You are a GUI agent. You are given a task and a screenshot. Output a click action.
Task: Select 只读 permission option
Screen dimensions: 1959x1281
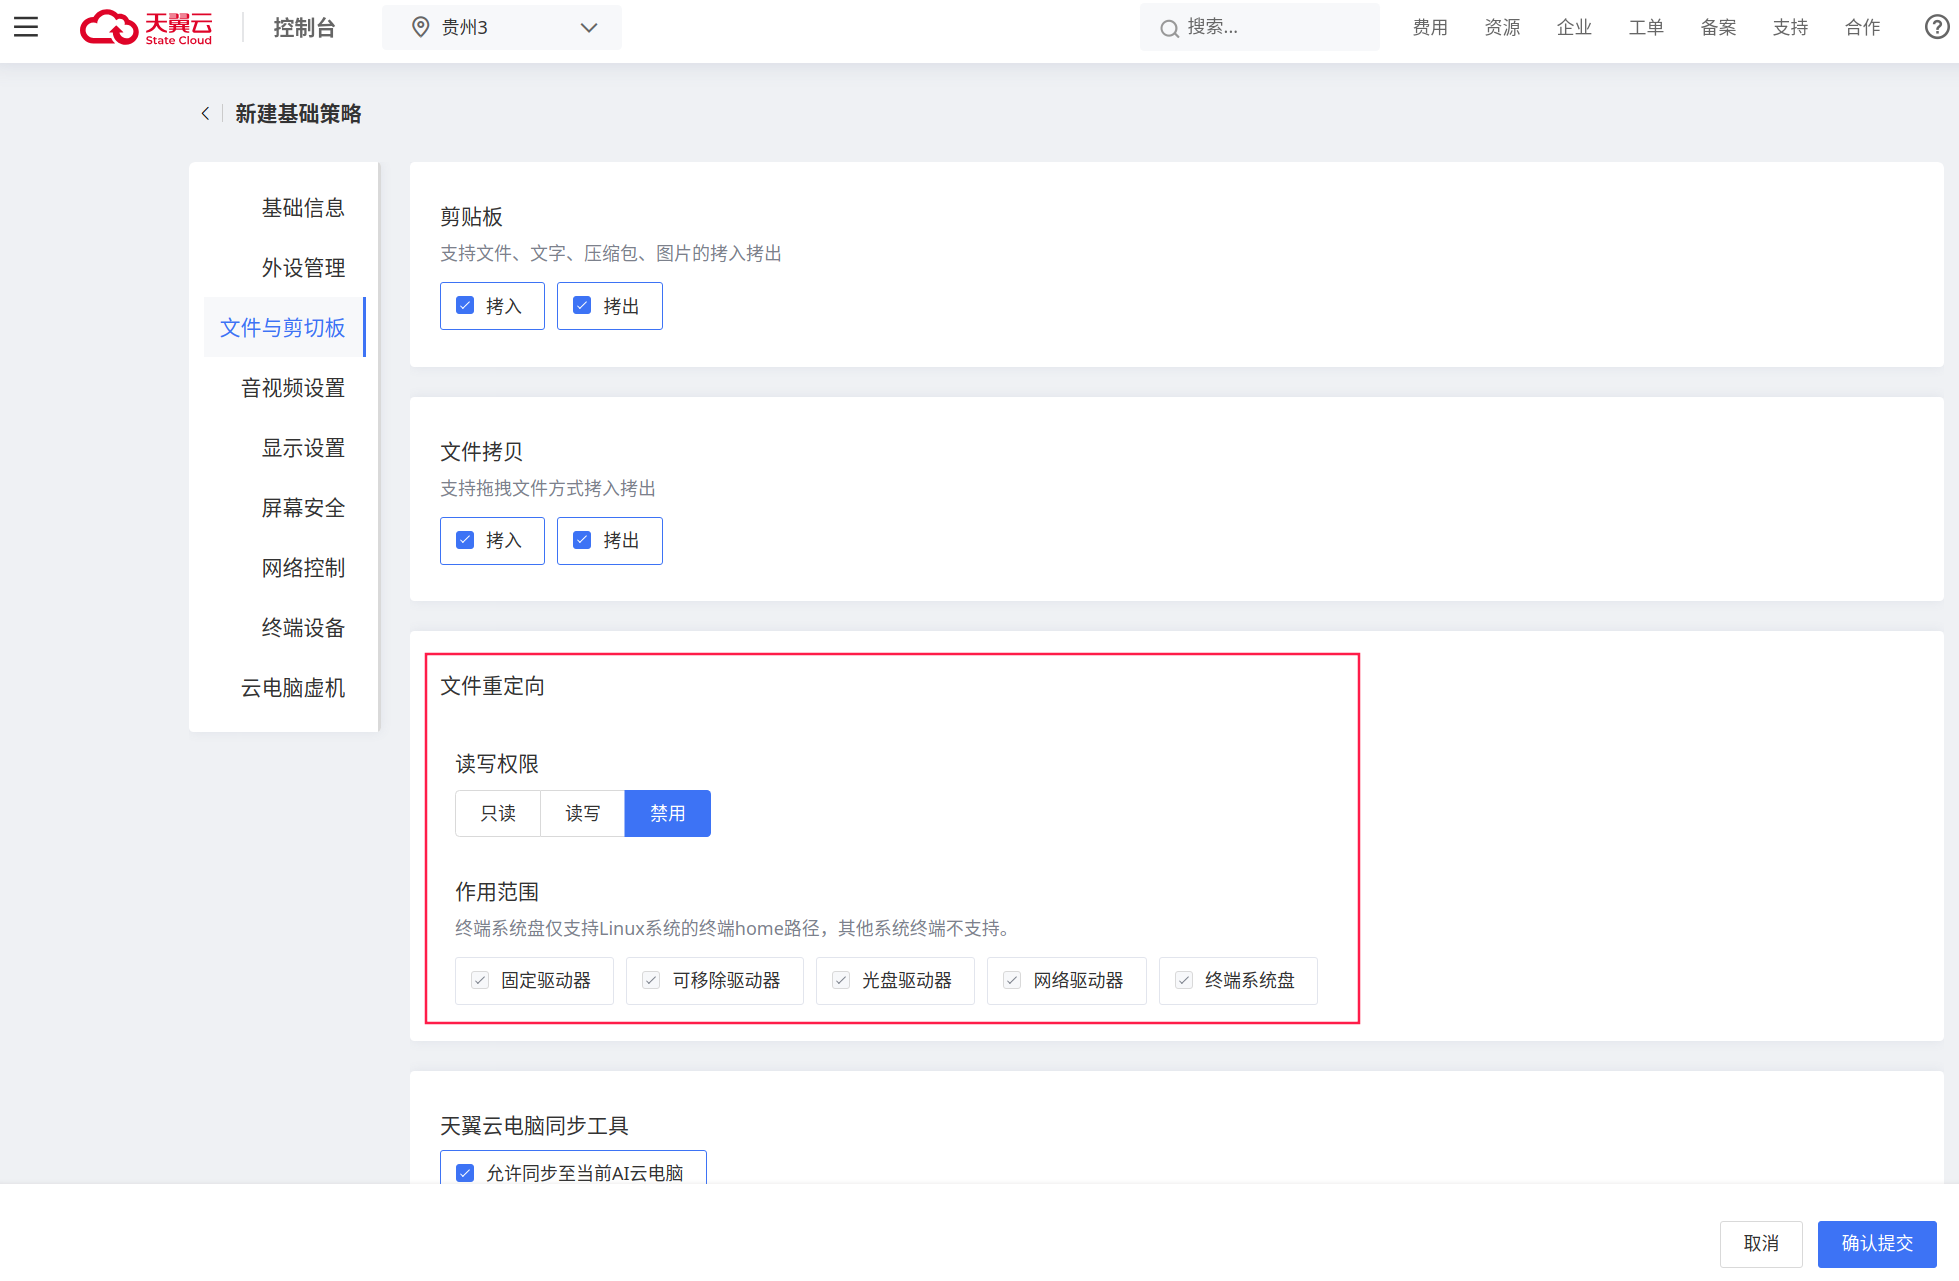coord(498,813)
